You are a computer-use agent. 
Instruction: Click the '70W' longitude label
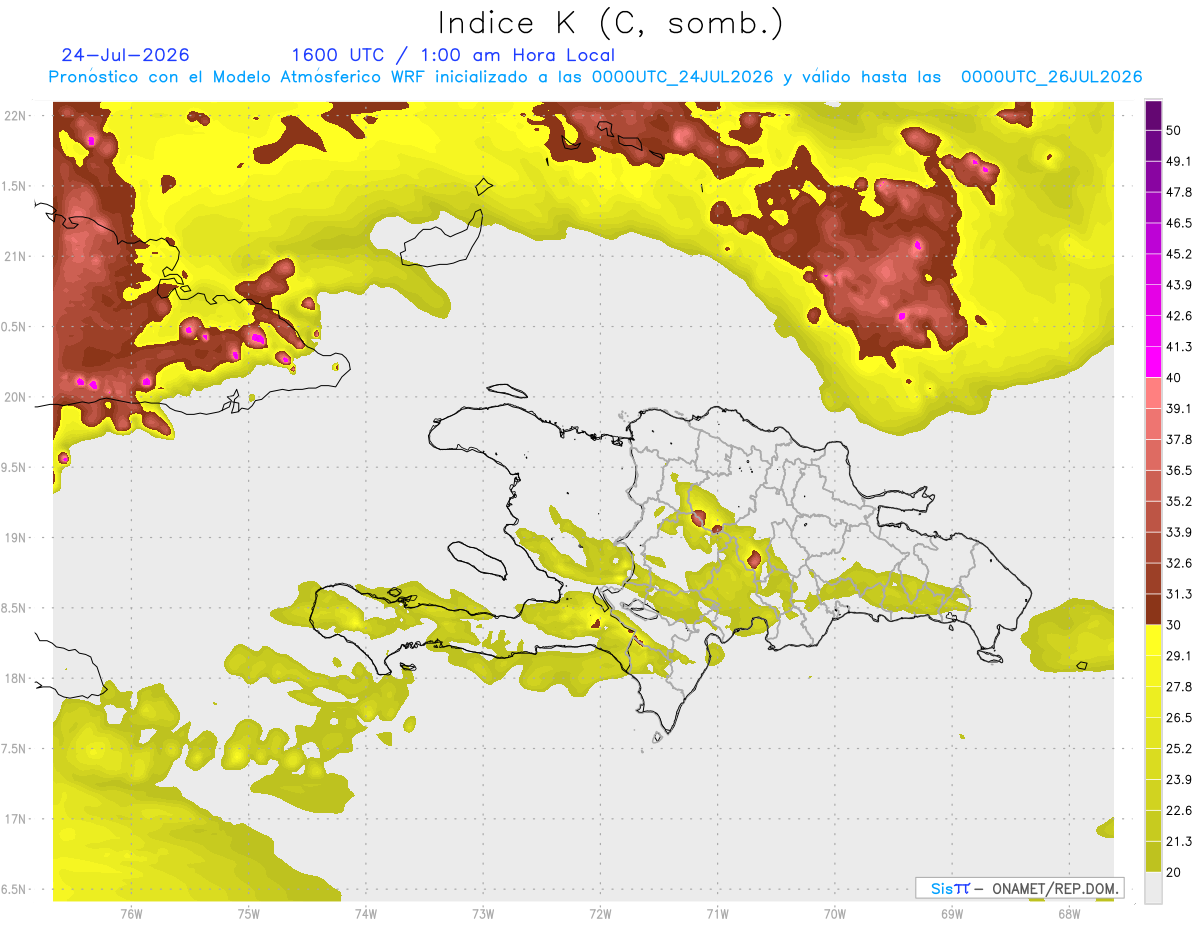pos(835,912)
